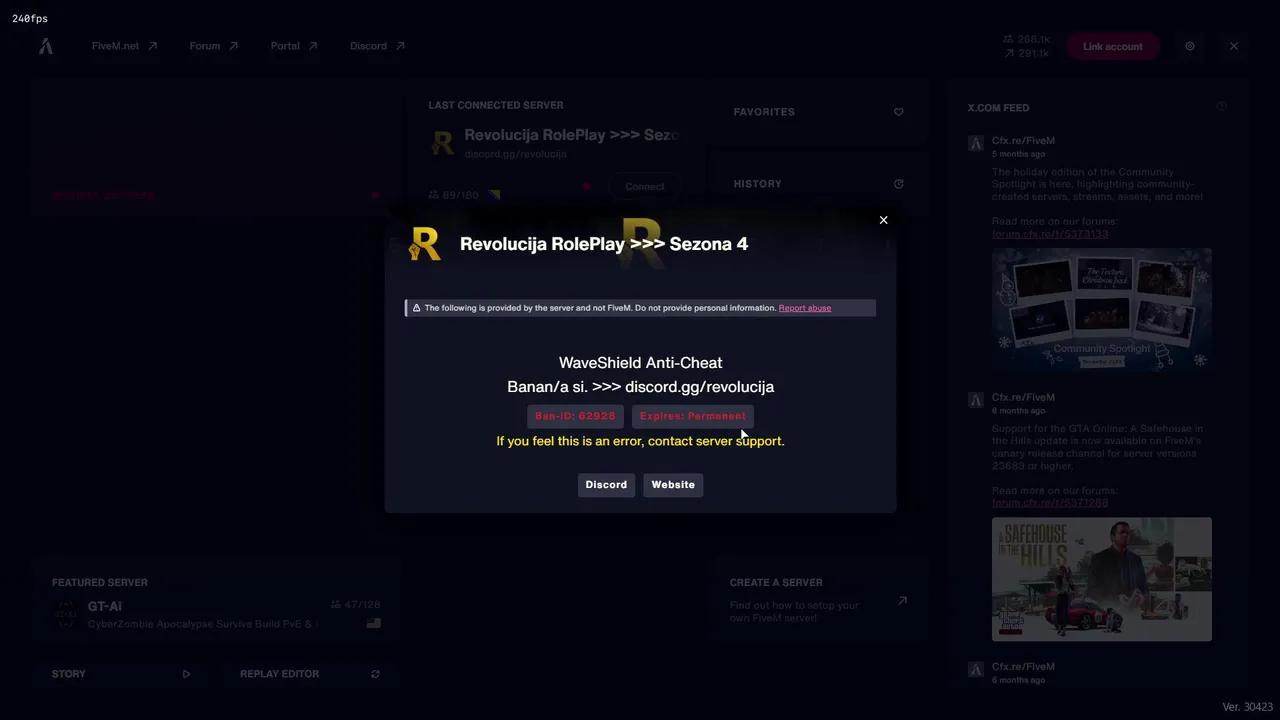Click the History clock icon
The width and height of the screenshot is (1280, 720).
click(x=898, y=184)
